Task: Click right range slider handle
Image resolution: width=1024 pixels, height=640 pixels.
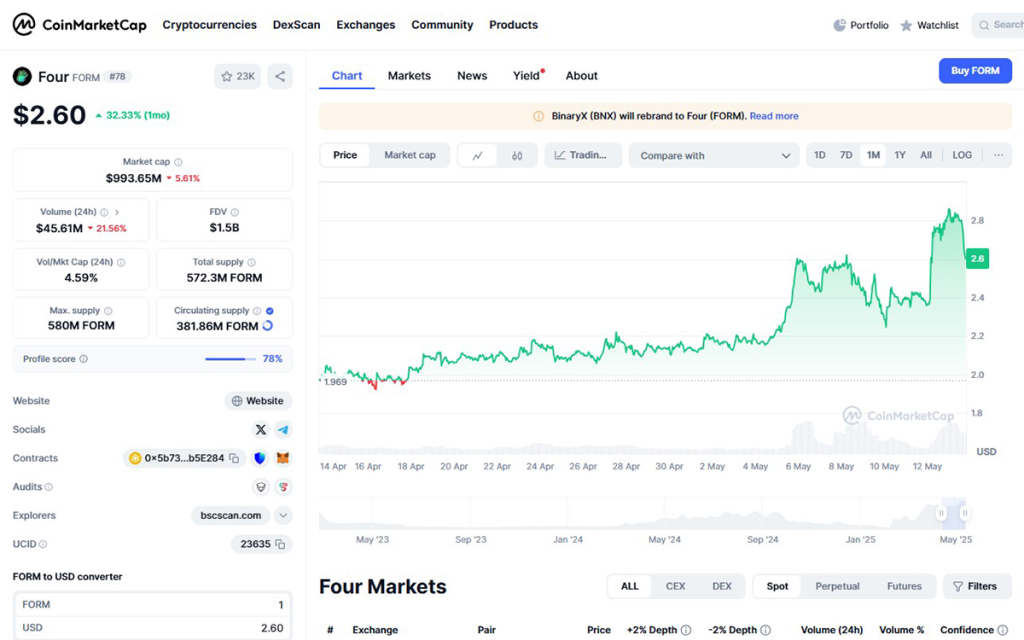Action: coord(965,513)
